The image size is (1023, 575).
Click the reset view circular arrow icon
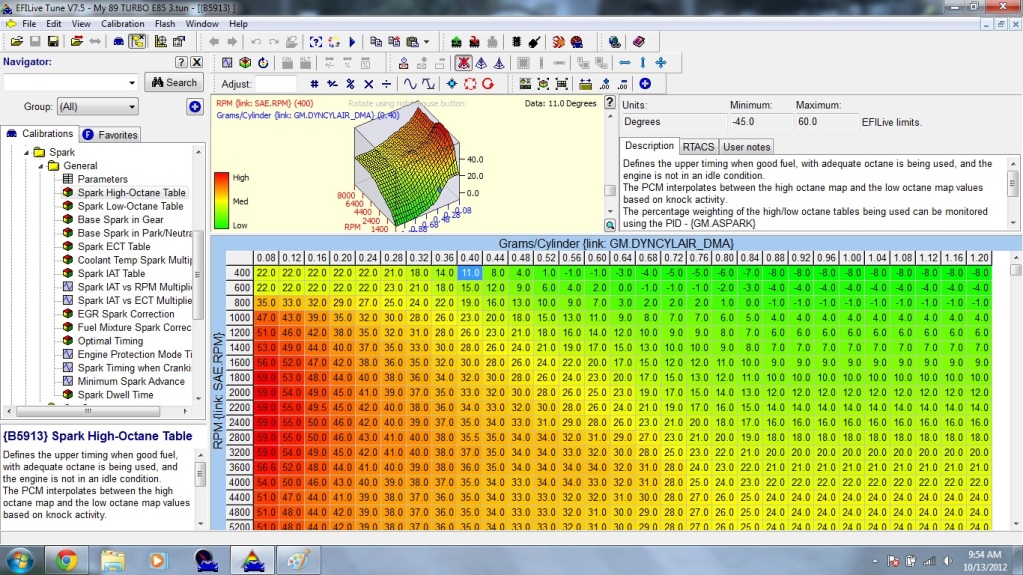(263, 63)
